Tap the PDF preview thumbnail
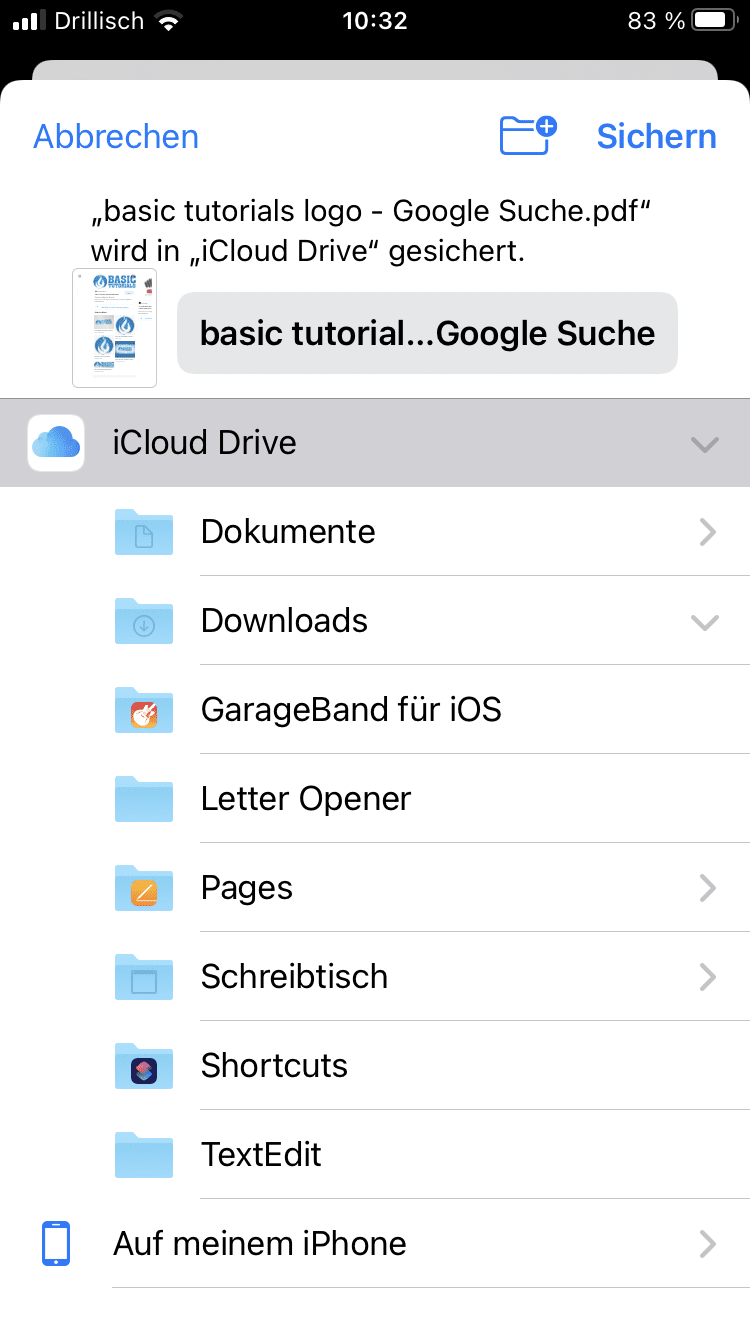 click(x=115, y=327)
